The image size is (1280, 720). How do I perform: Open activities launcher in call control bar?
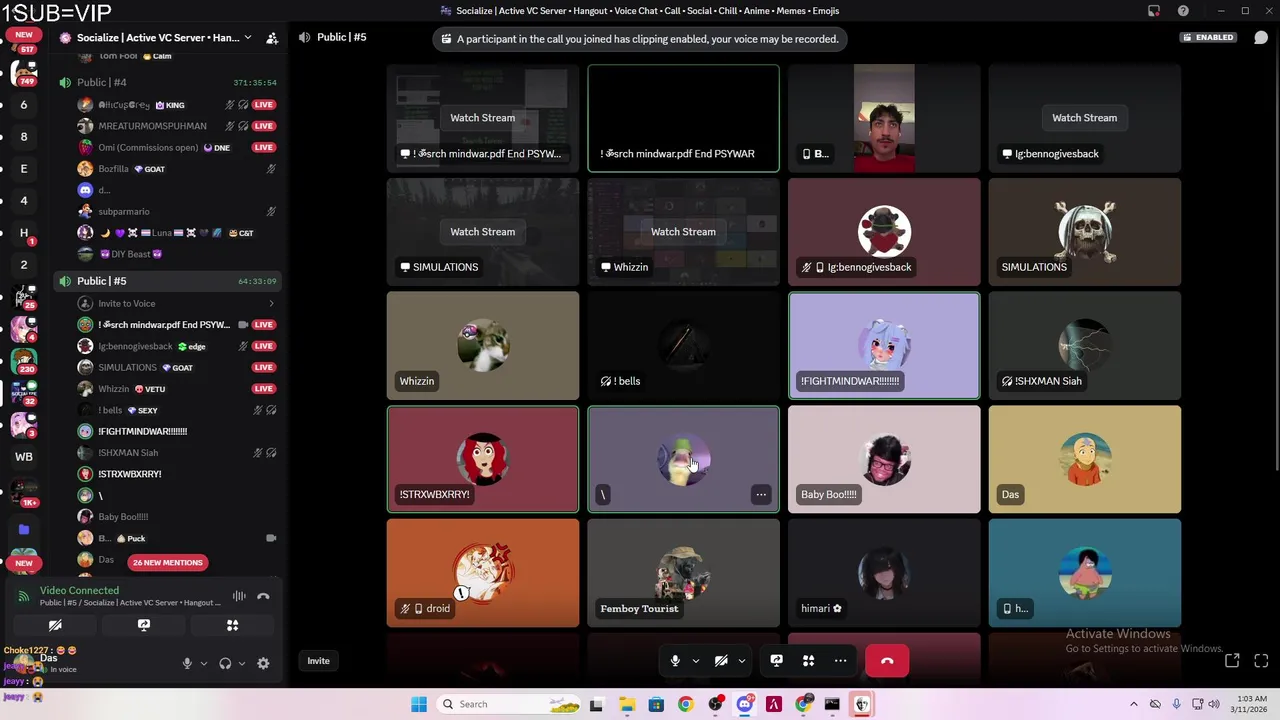click(808, 661)
